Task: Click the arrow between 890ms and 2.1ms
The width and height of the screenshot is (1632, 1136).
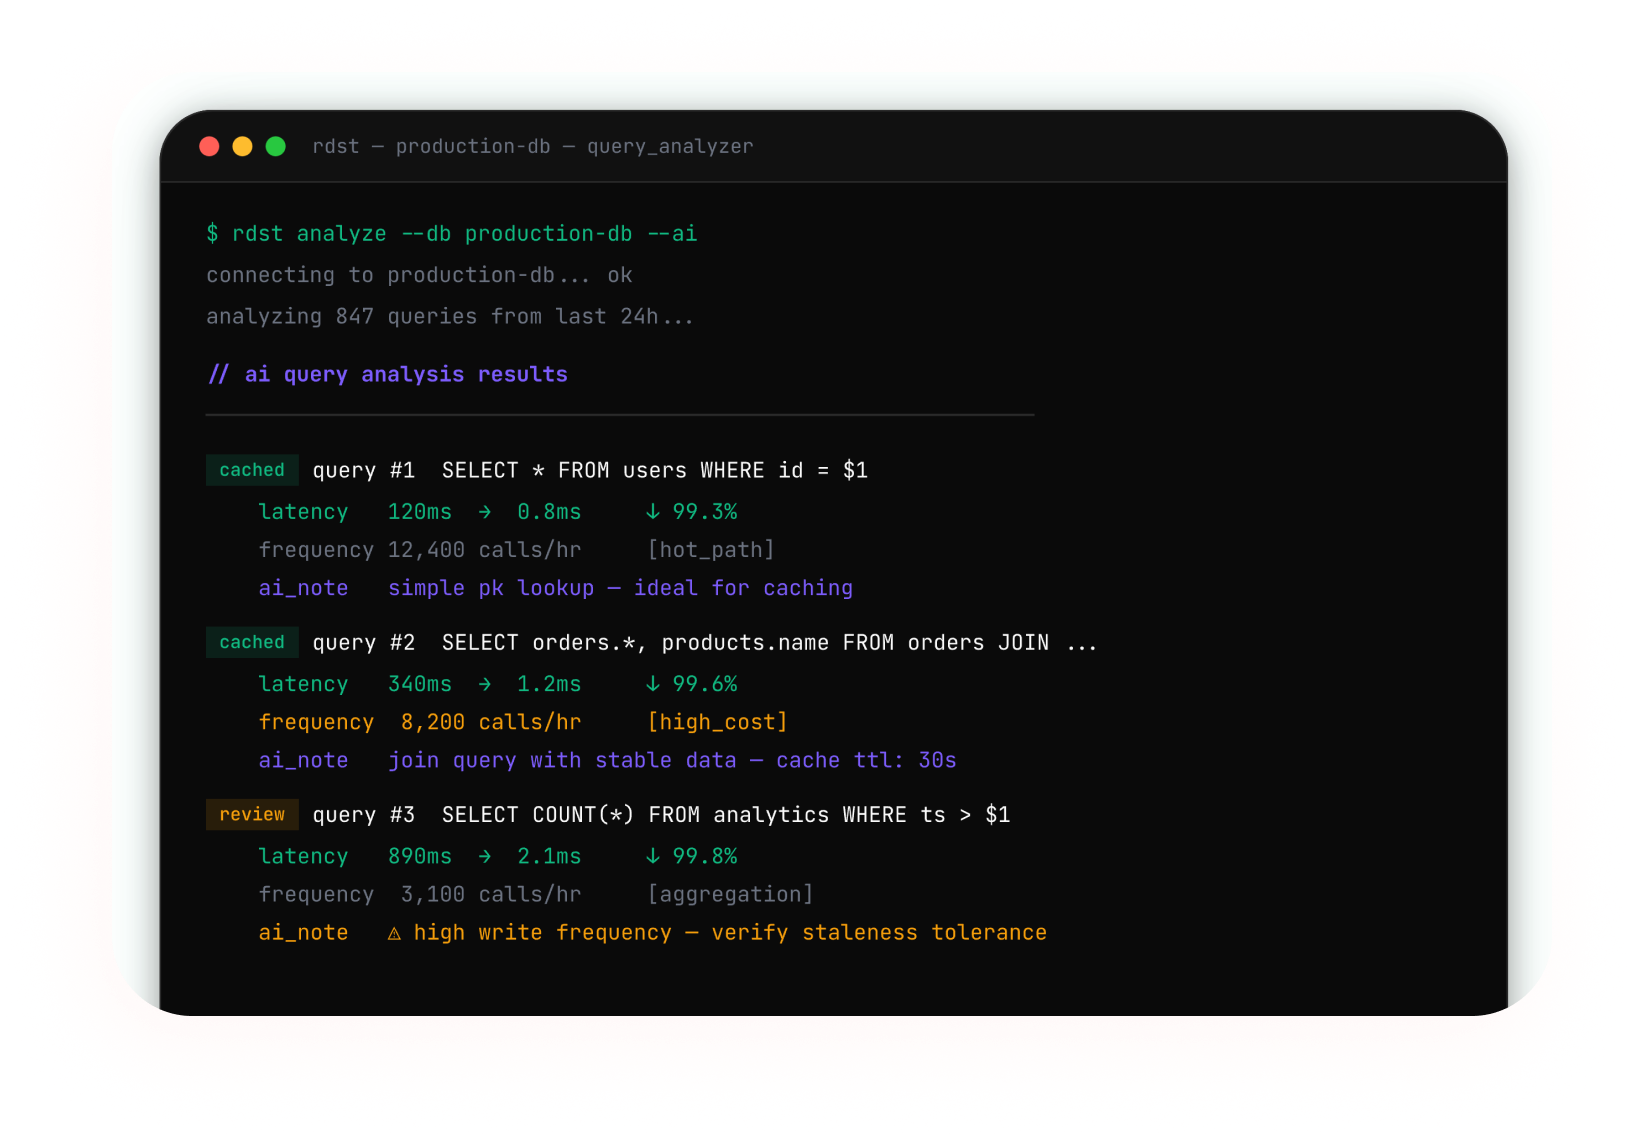Action: point(485,856)
